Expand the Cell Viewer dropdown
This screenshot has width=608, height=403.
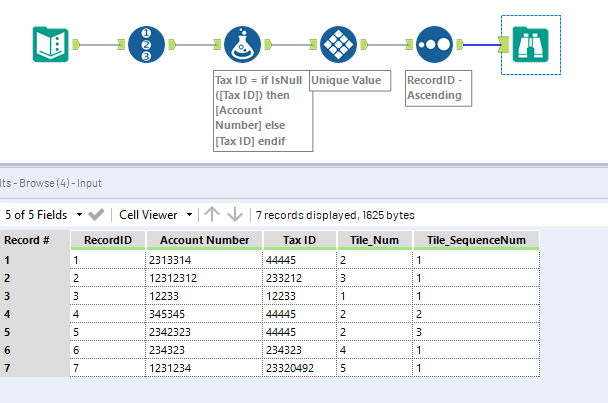tap(155, 214)
